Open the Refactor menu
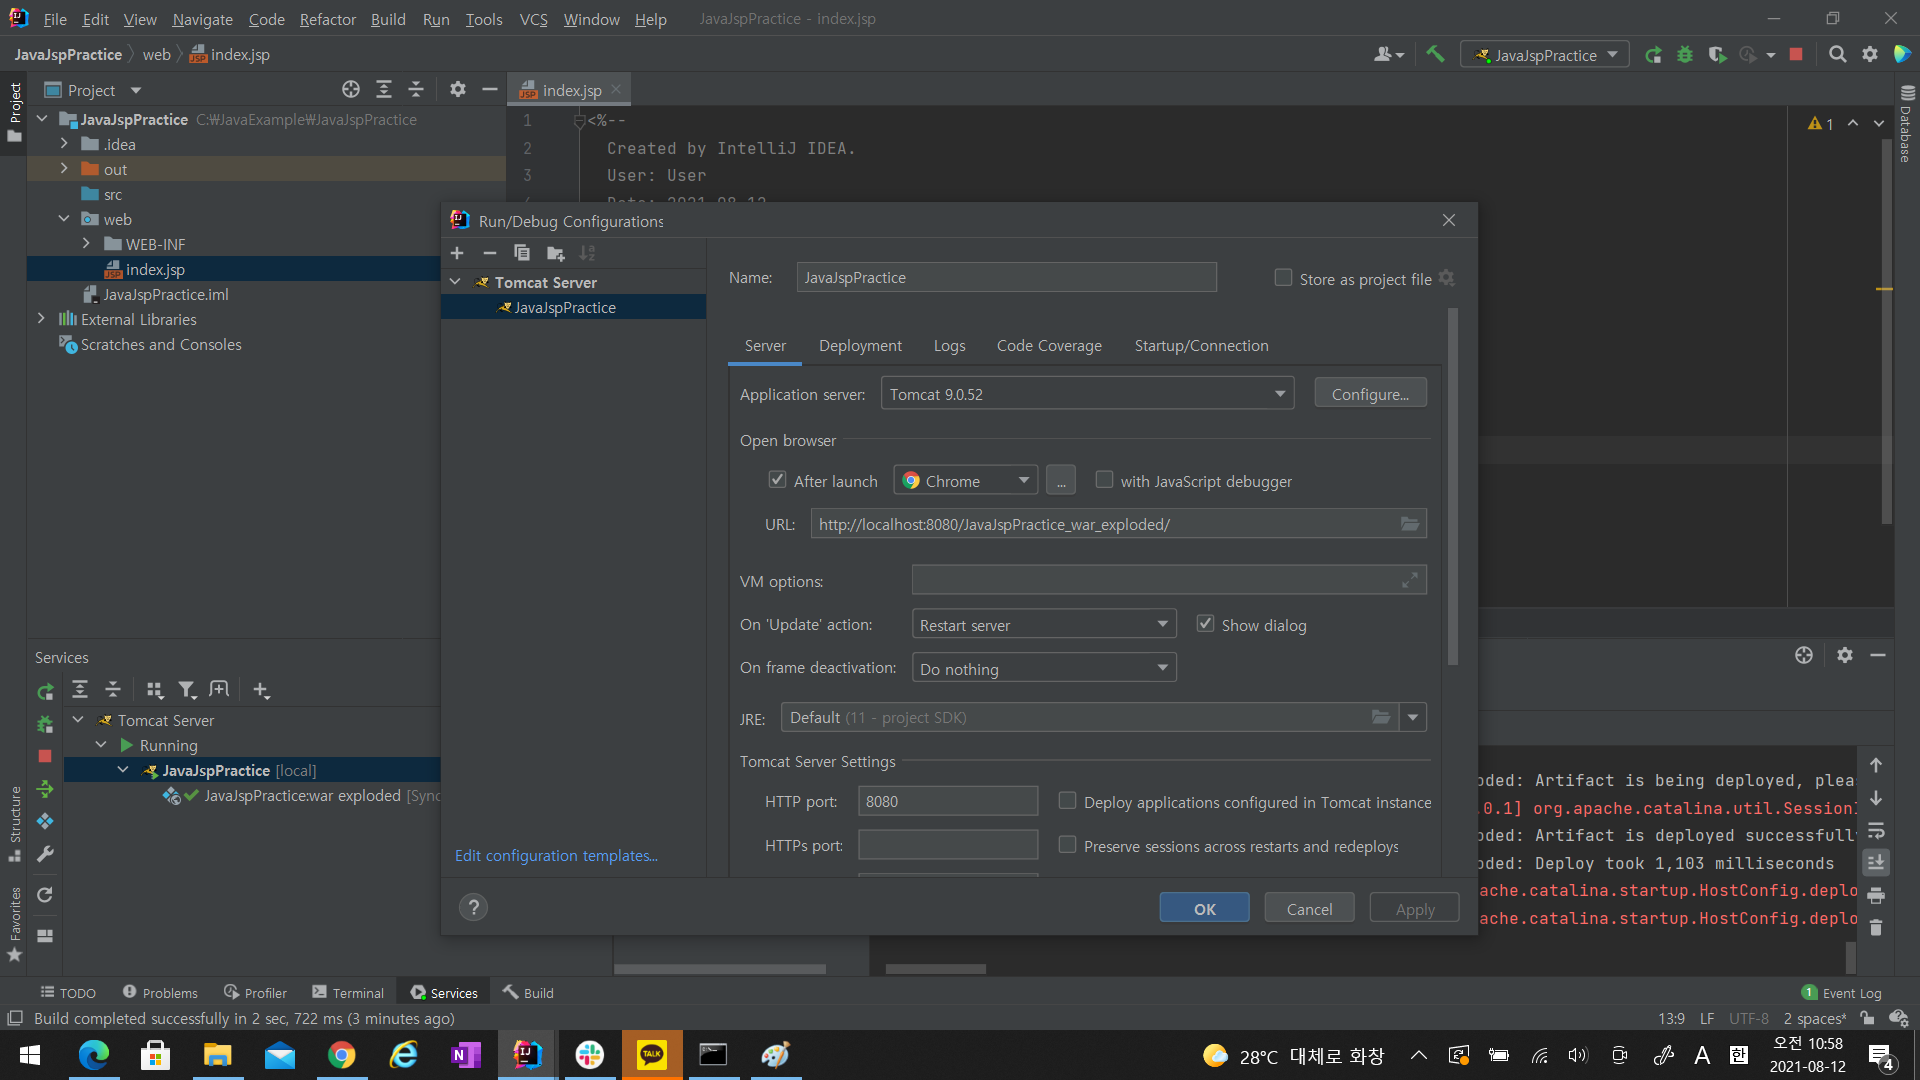The height and width of the screenshot is (1080, 1920). 327,19
